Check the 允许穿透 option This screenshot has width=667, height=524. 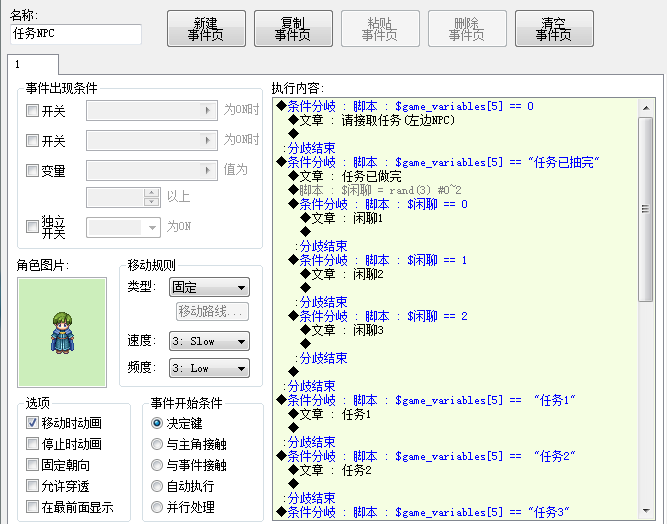(x=32, y=485)
